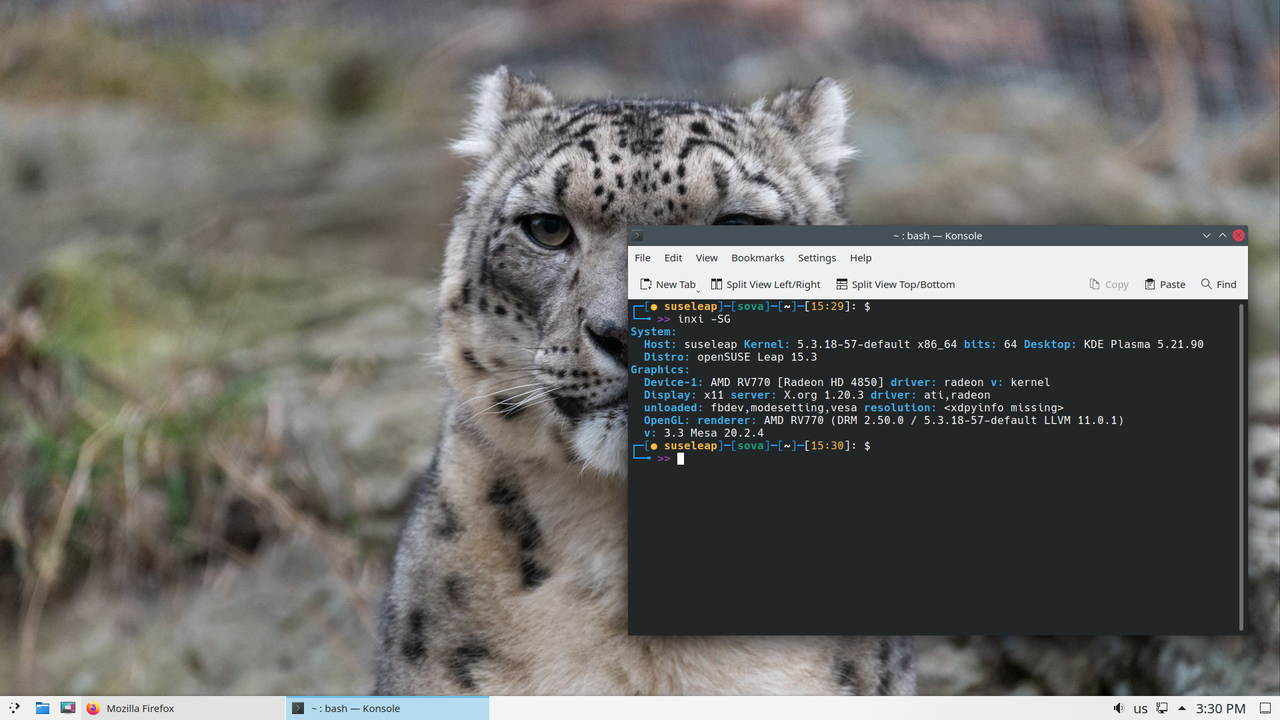
Task: Click the show desktop icon
Action: pyautogui.click(x=1264, y=708)
